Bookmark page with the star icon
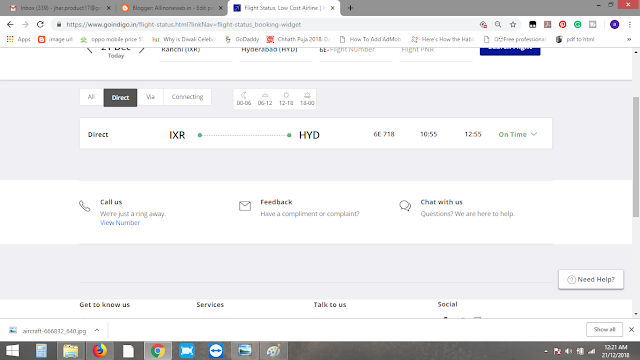The width and height of the screenshot is (640, 360). (x=513, y=24)
